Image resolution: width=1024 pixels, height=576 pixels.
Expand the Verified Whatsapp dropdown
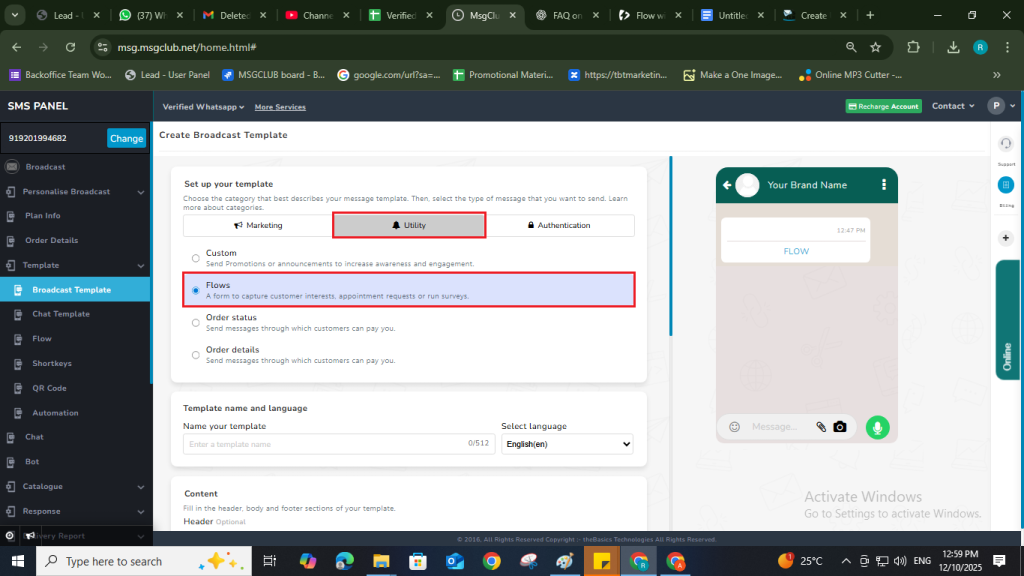[203, 107]
